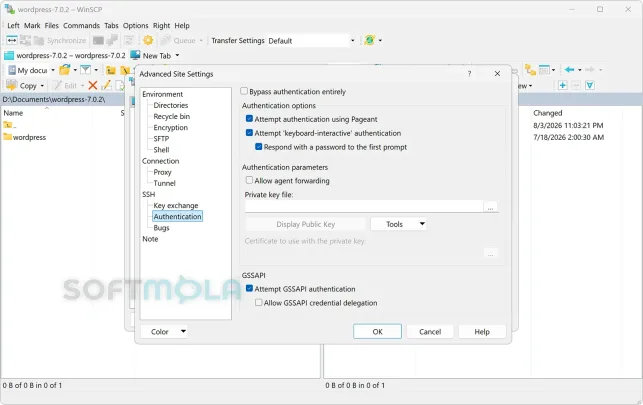The height and width of the screenshot is (405, 643).
Task: Click the Cancel button
Action: (x=430, y=332)
